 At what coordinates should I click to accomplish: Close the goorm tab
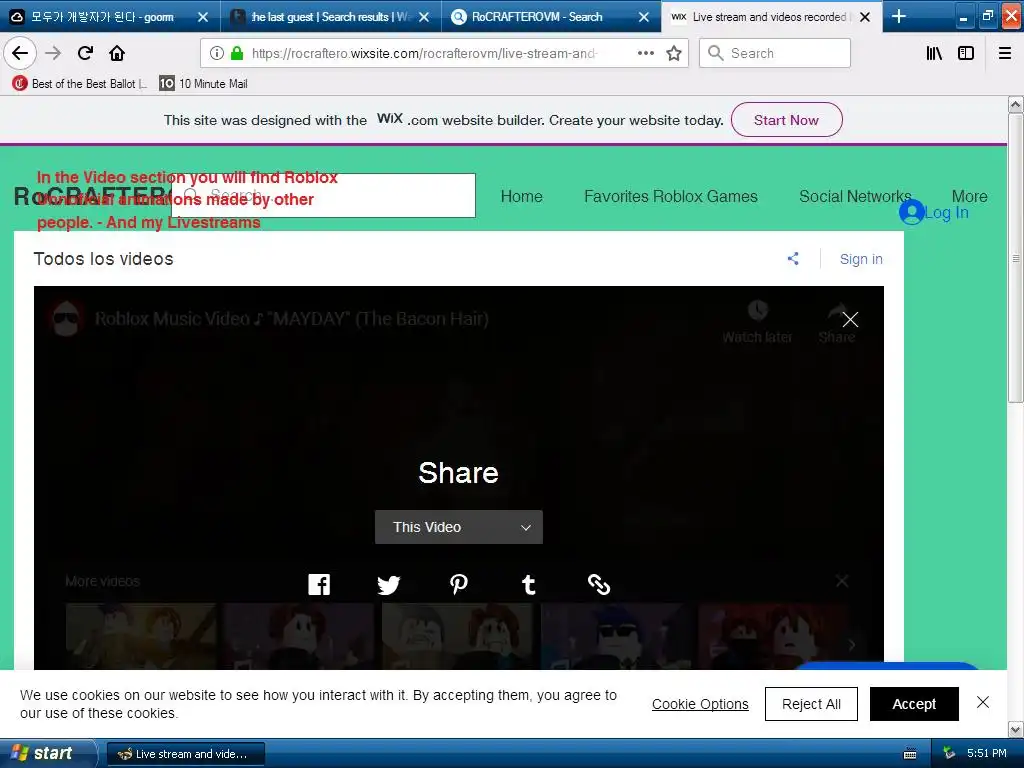203,17
